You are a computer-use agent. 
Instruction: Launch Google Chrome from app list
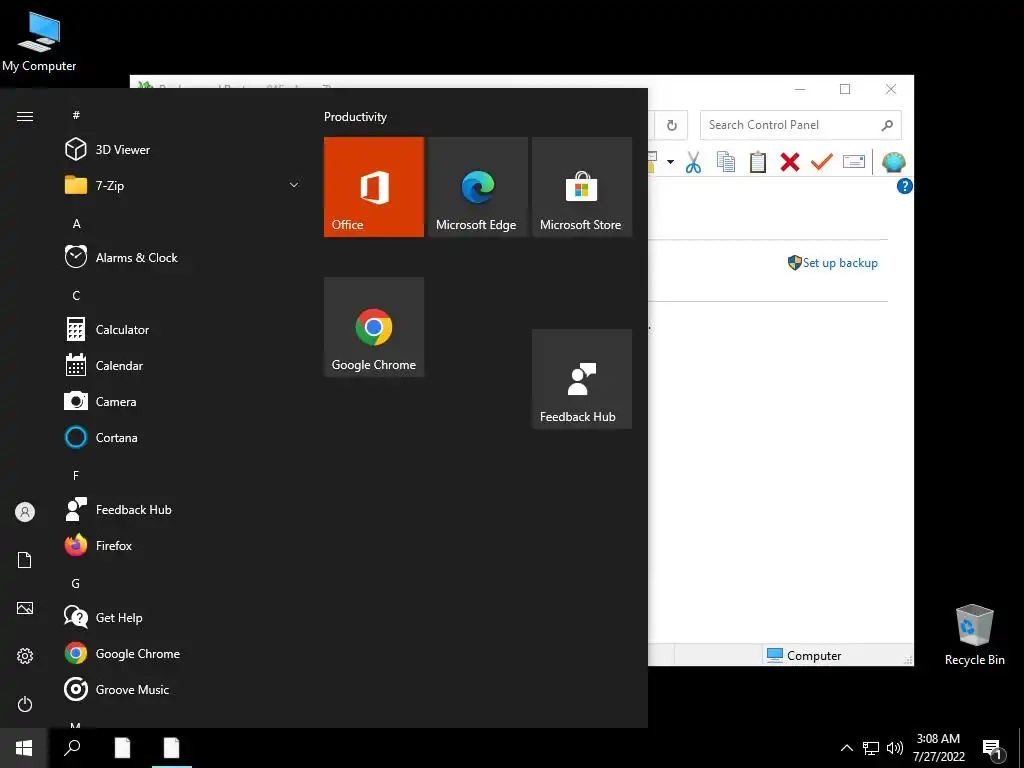[183, 653]
